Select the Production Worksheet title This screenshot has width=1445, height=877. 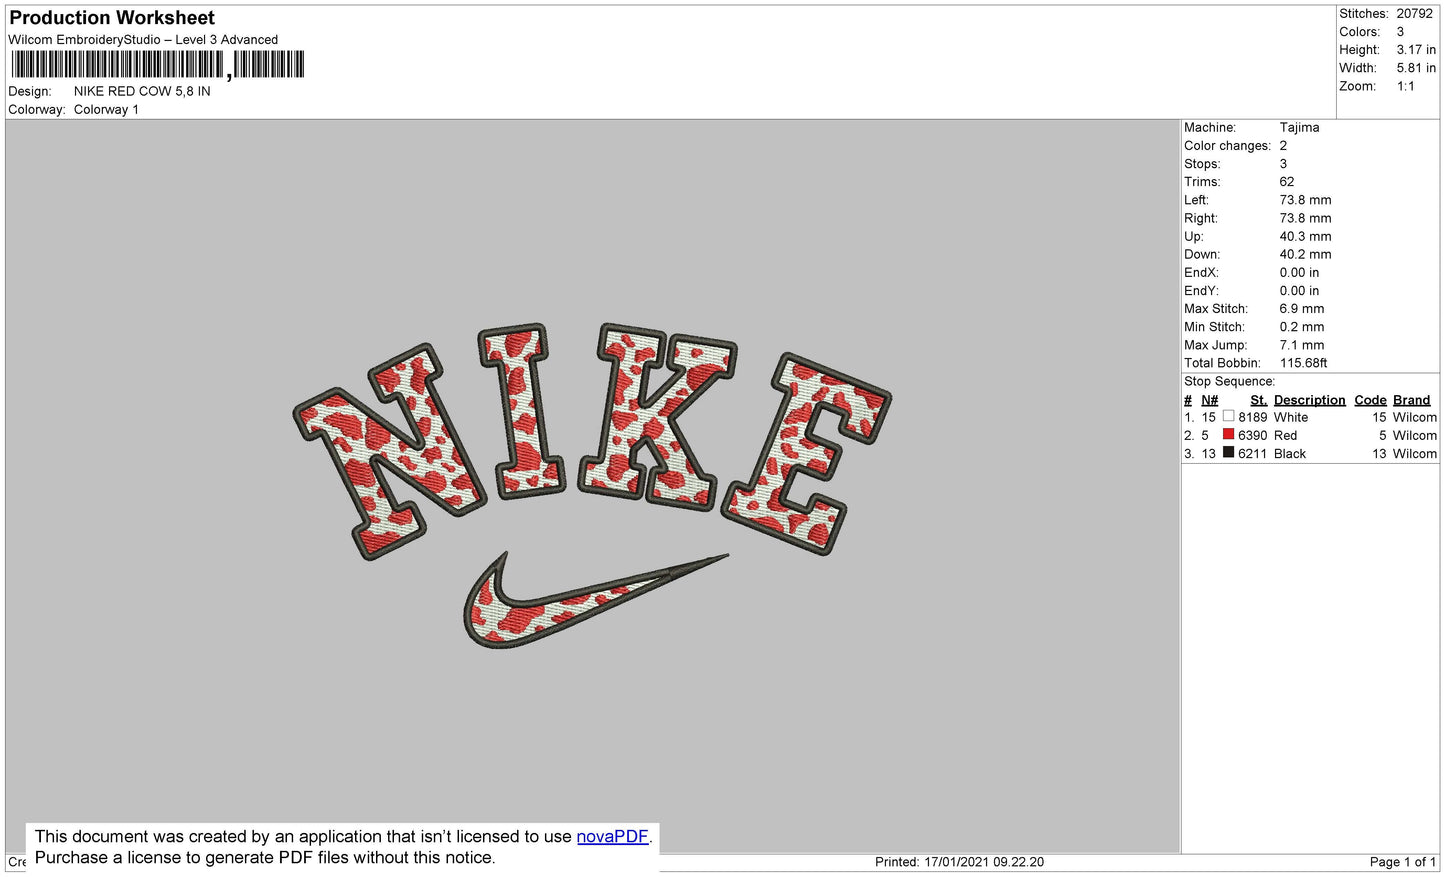click(x=112, y=17)
